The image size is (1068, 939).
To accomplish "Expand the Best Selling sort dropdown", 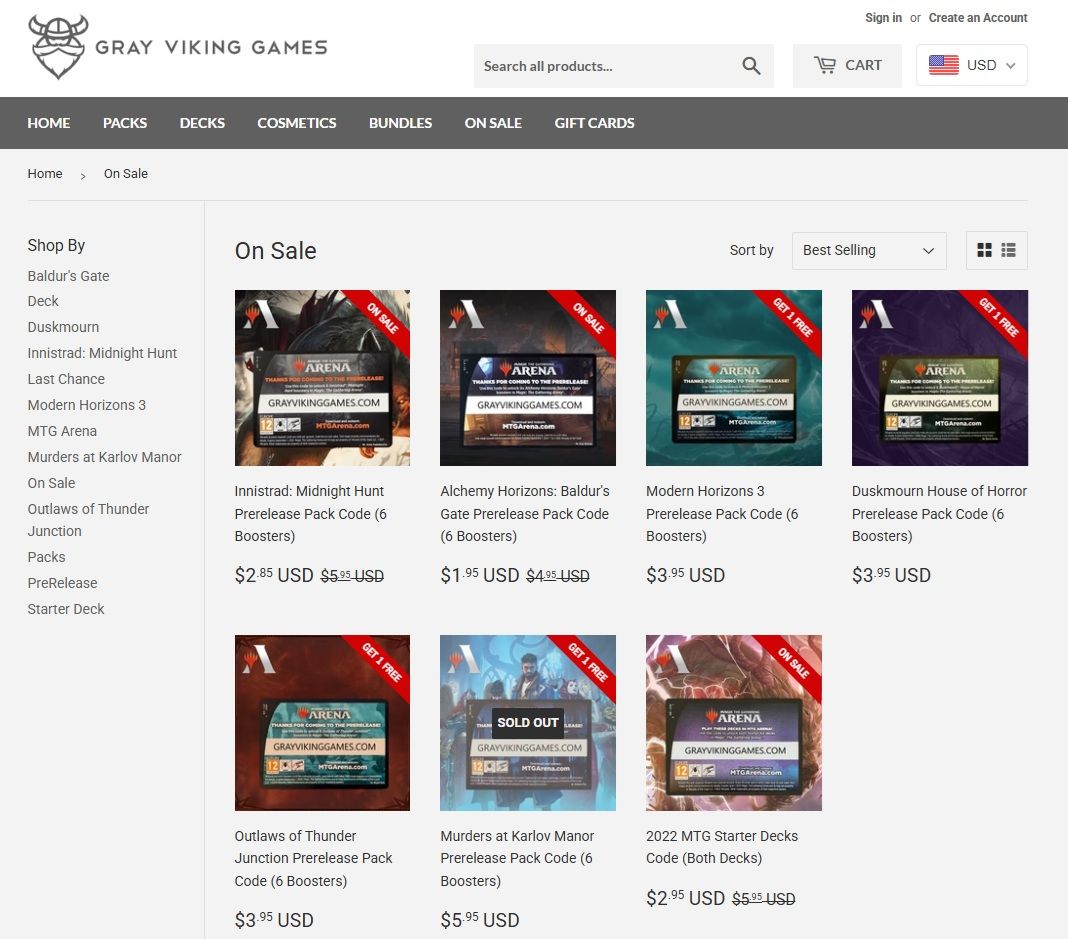I will click(x=868, y=251).
